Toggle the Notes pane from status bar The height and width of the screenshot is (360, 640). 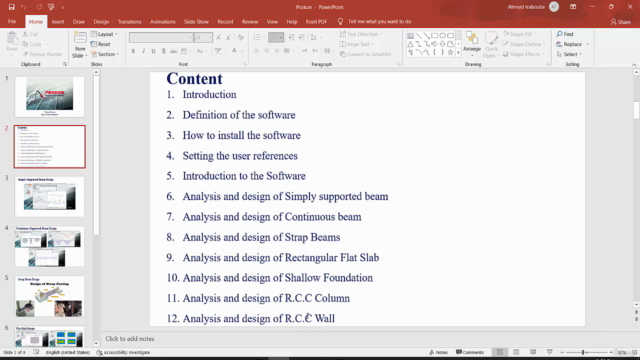438,352
